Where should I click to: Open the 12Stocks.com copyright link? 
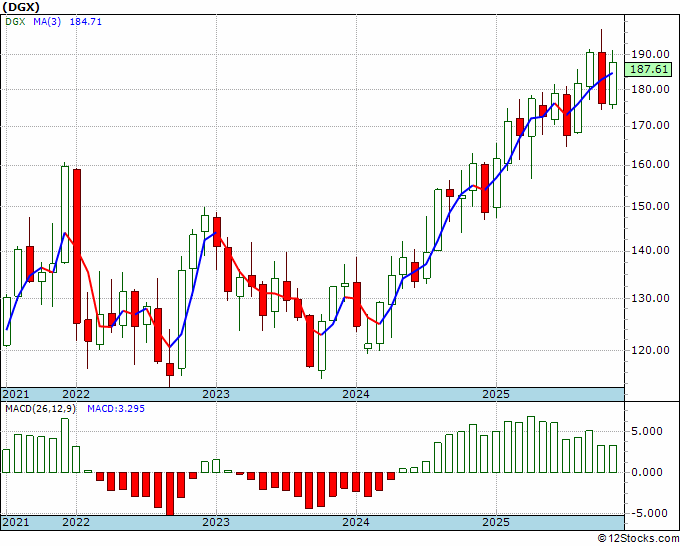(x=638, y=539)
